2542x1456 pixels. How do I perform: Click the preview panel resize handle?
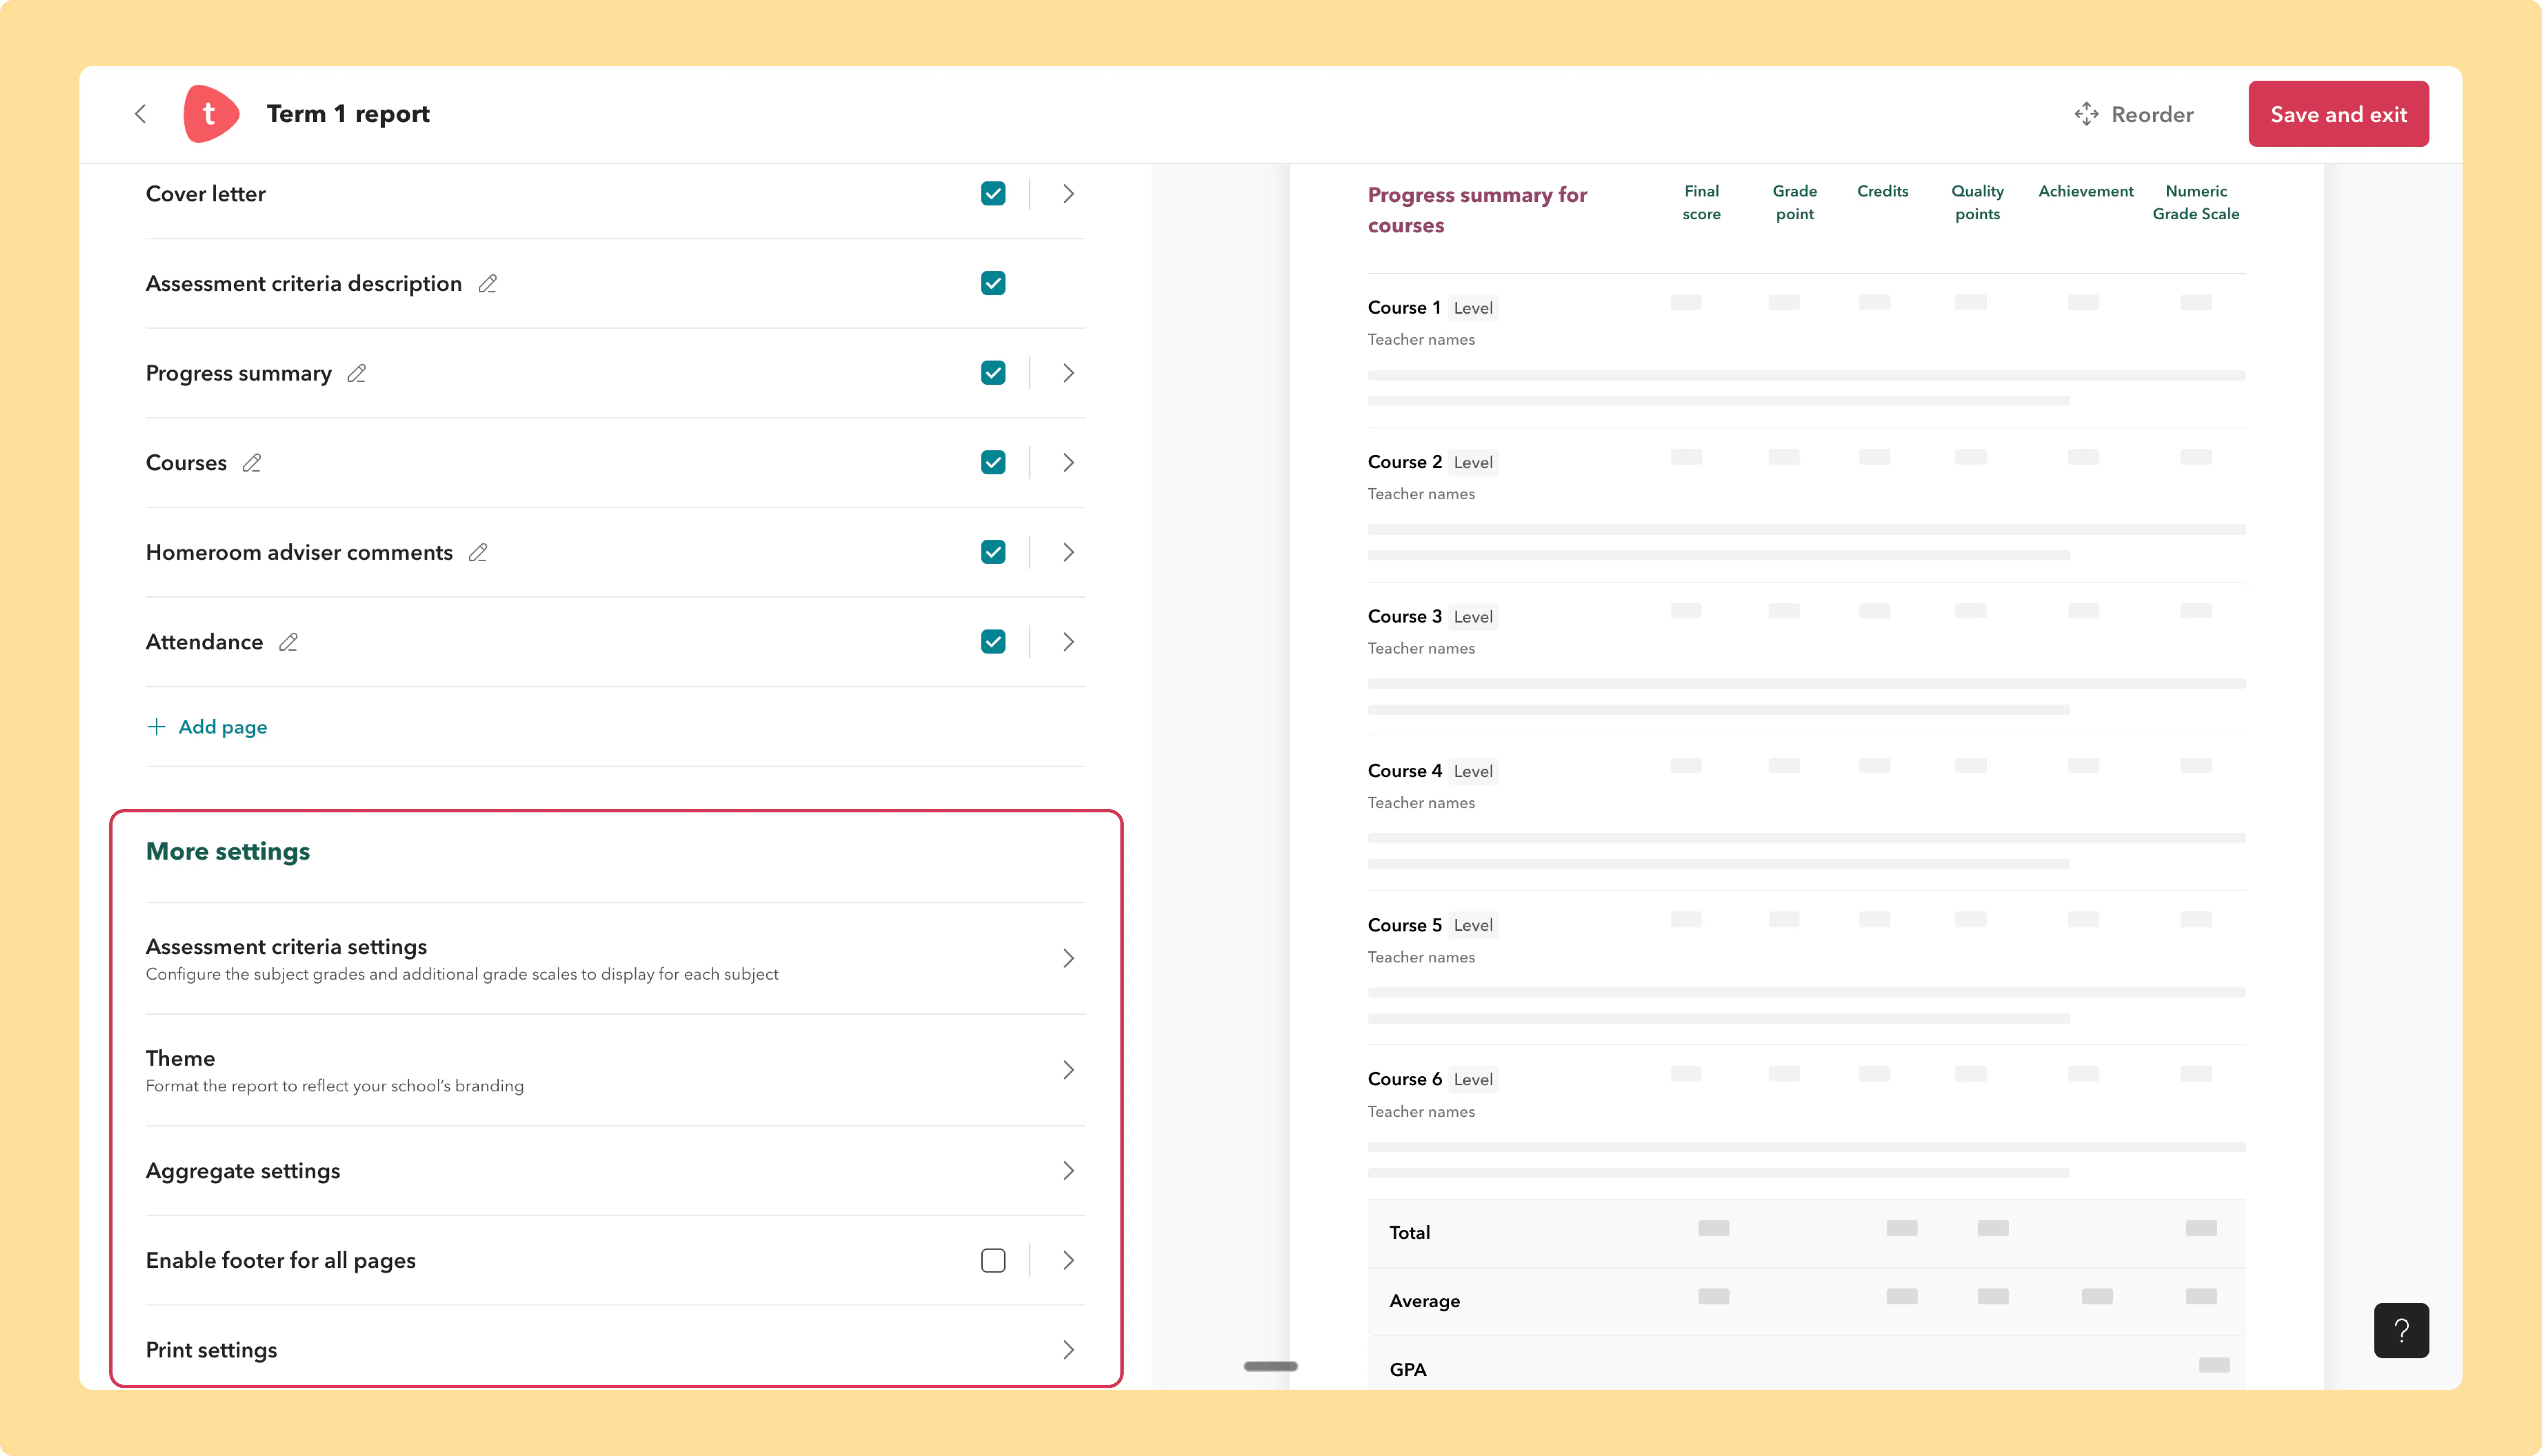pos(1270,1366)
